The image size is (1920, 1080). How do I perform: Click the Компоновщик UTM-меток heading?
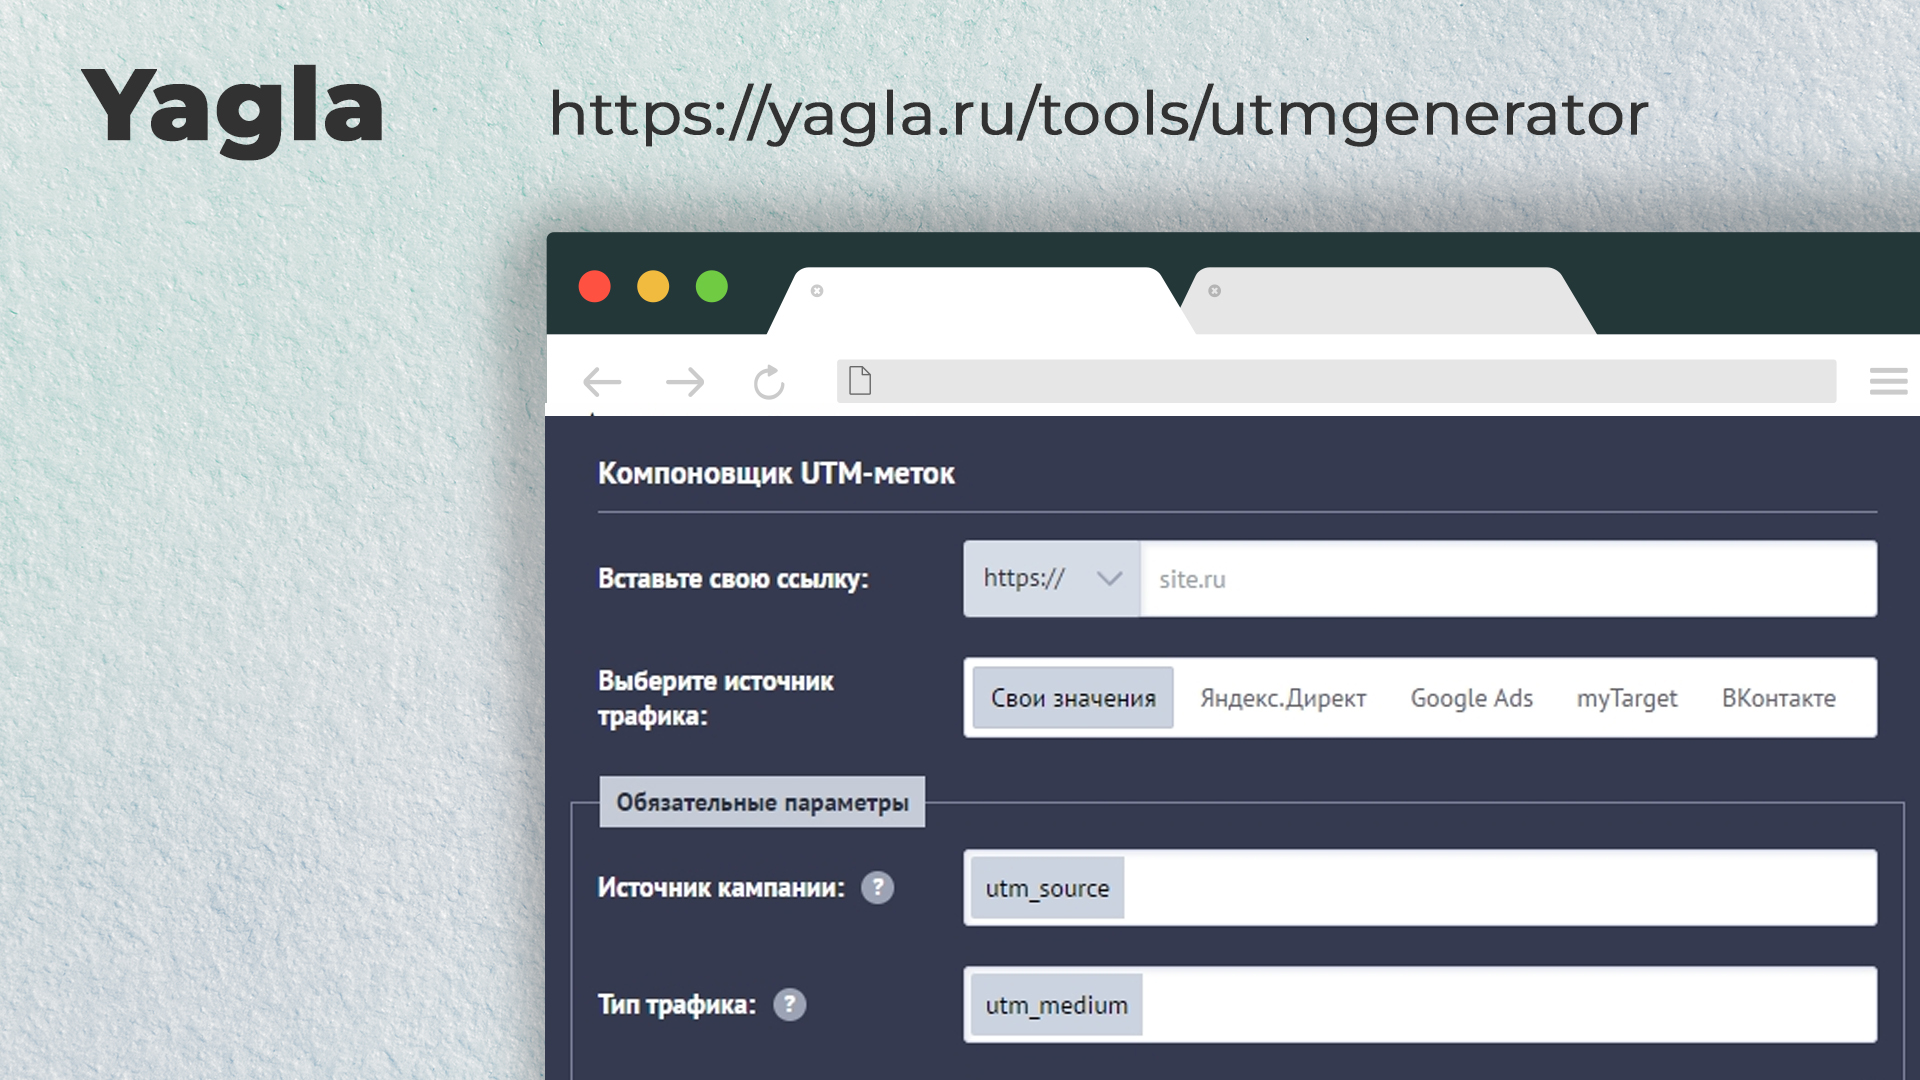tap(776, 473)
